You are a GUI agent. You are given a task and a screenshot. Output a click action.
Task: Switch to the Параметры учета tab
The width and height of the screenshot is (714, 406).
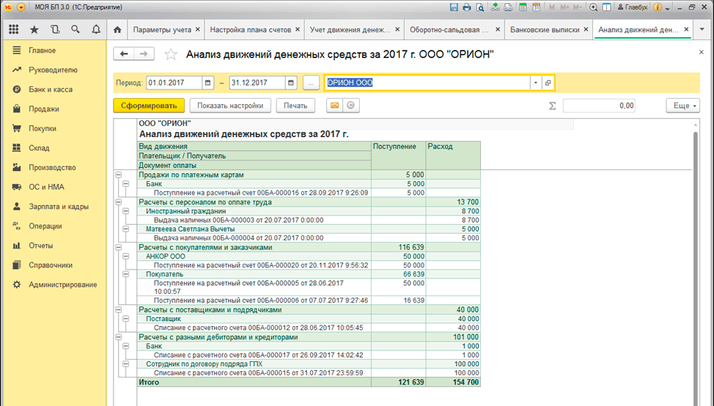pos(163,30)
